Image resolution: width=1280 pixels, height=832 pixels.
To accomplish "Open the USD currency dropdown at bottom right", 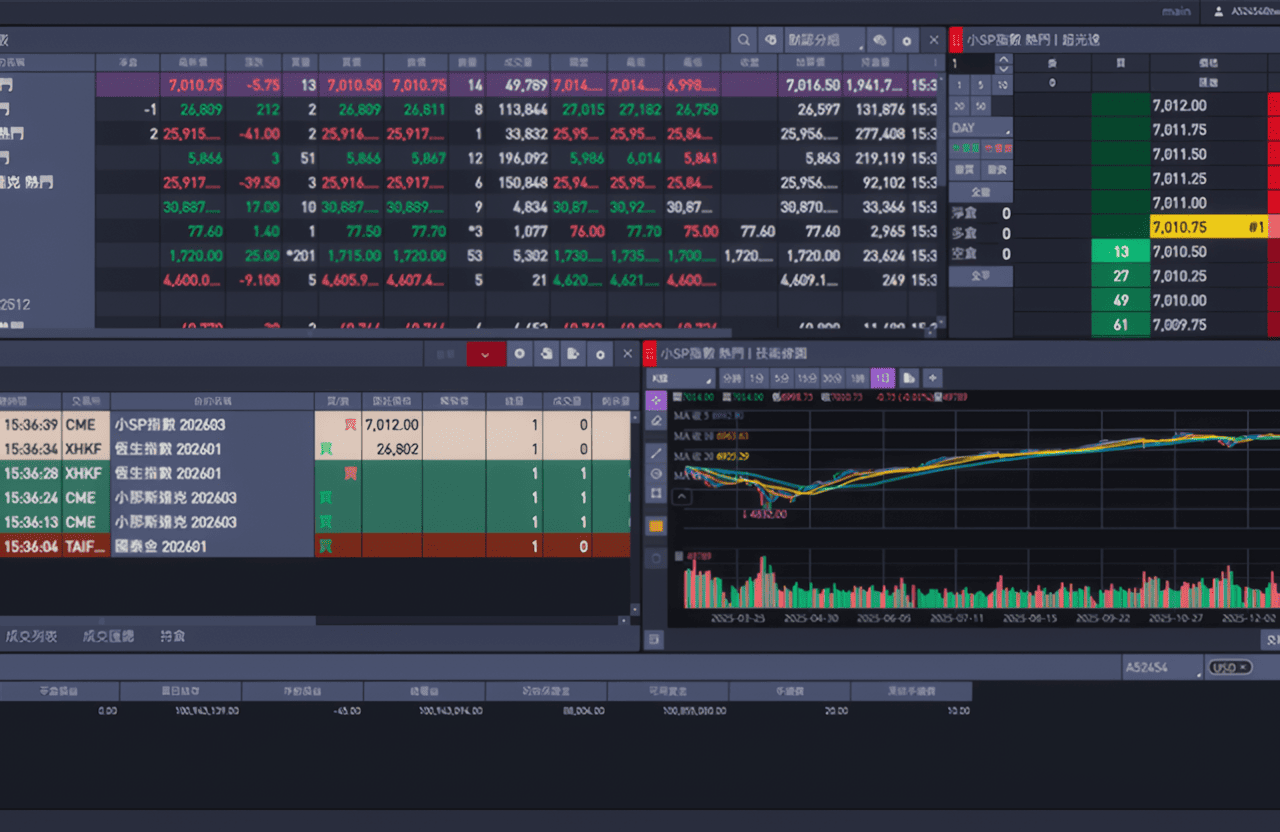I will [x=1230, y=667].
